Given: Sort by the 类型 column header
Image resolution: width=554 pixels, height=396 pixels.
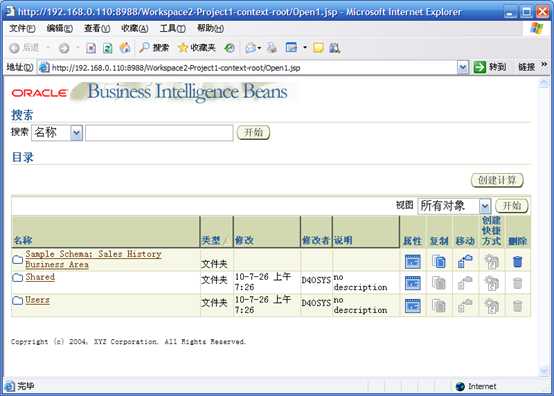Looking at the screenshot, I should click(x=211, y=241).
